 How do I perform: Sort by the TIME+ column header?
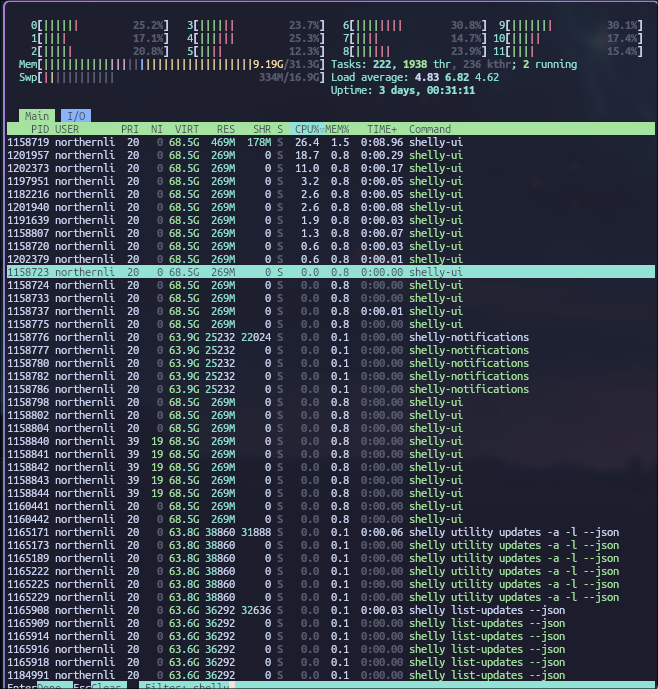382,129
